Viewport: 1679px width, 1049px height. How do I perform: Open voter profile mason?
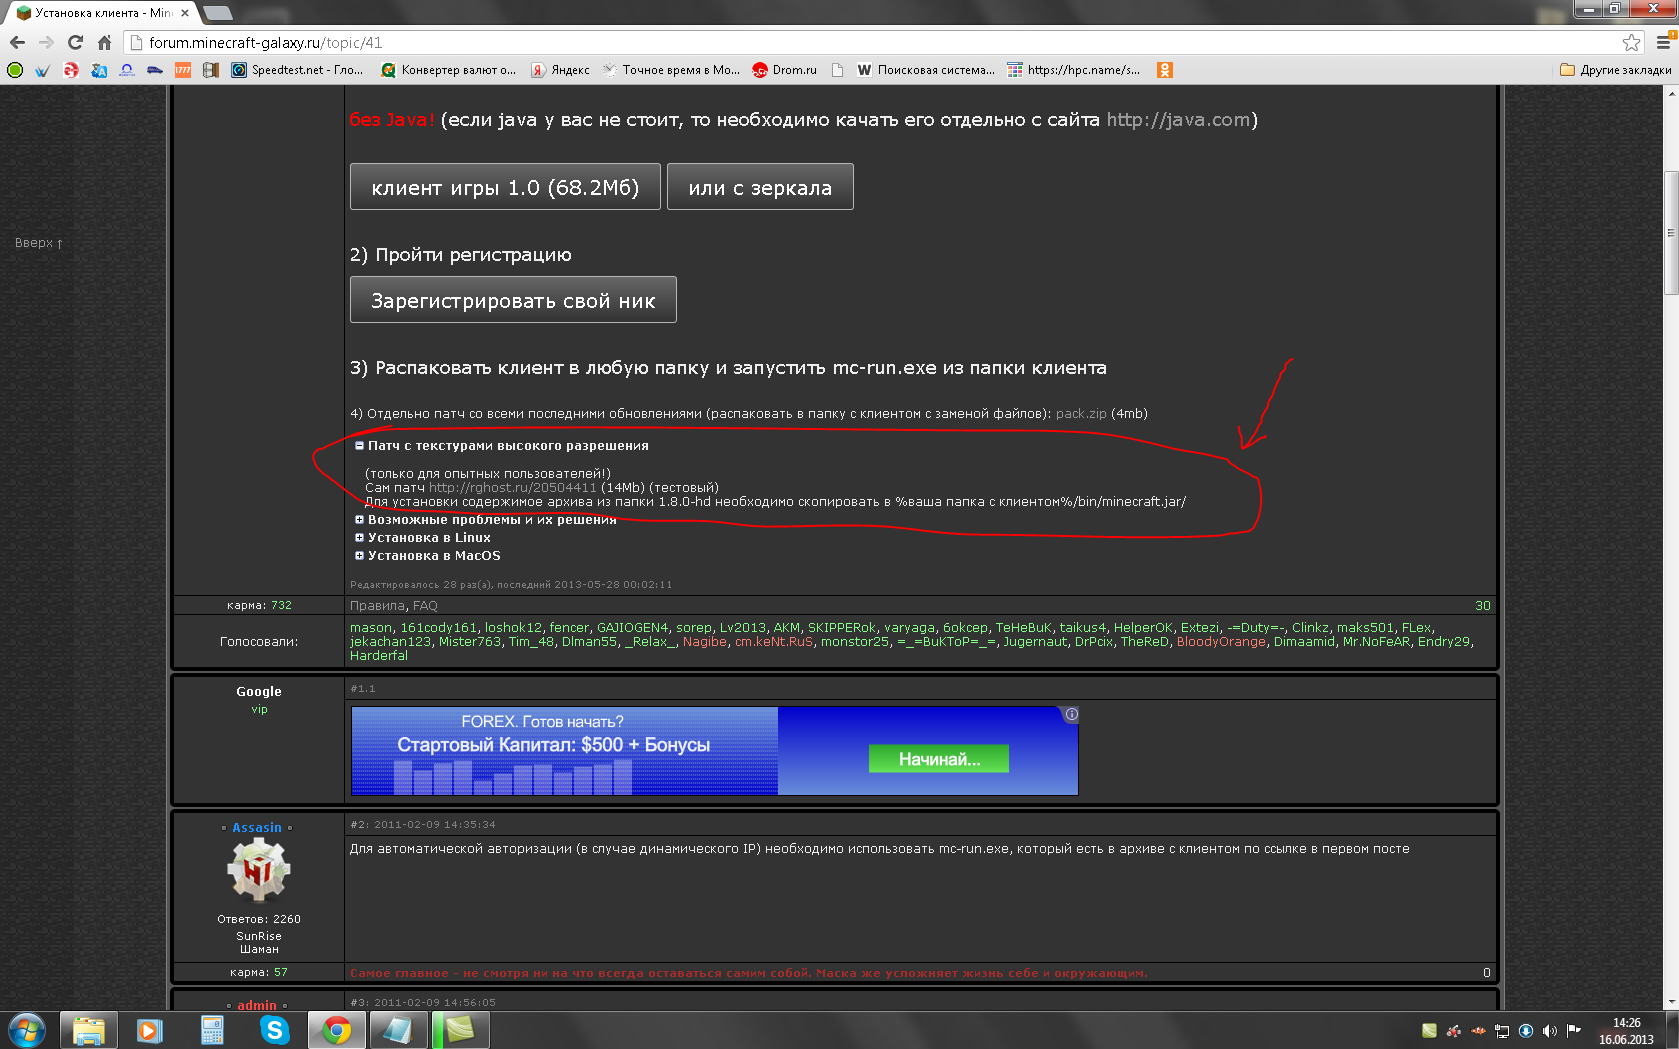point(371,628)
